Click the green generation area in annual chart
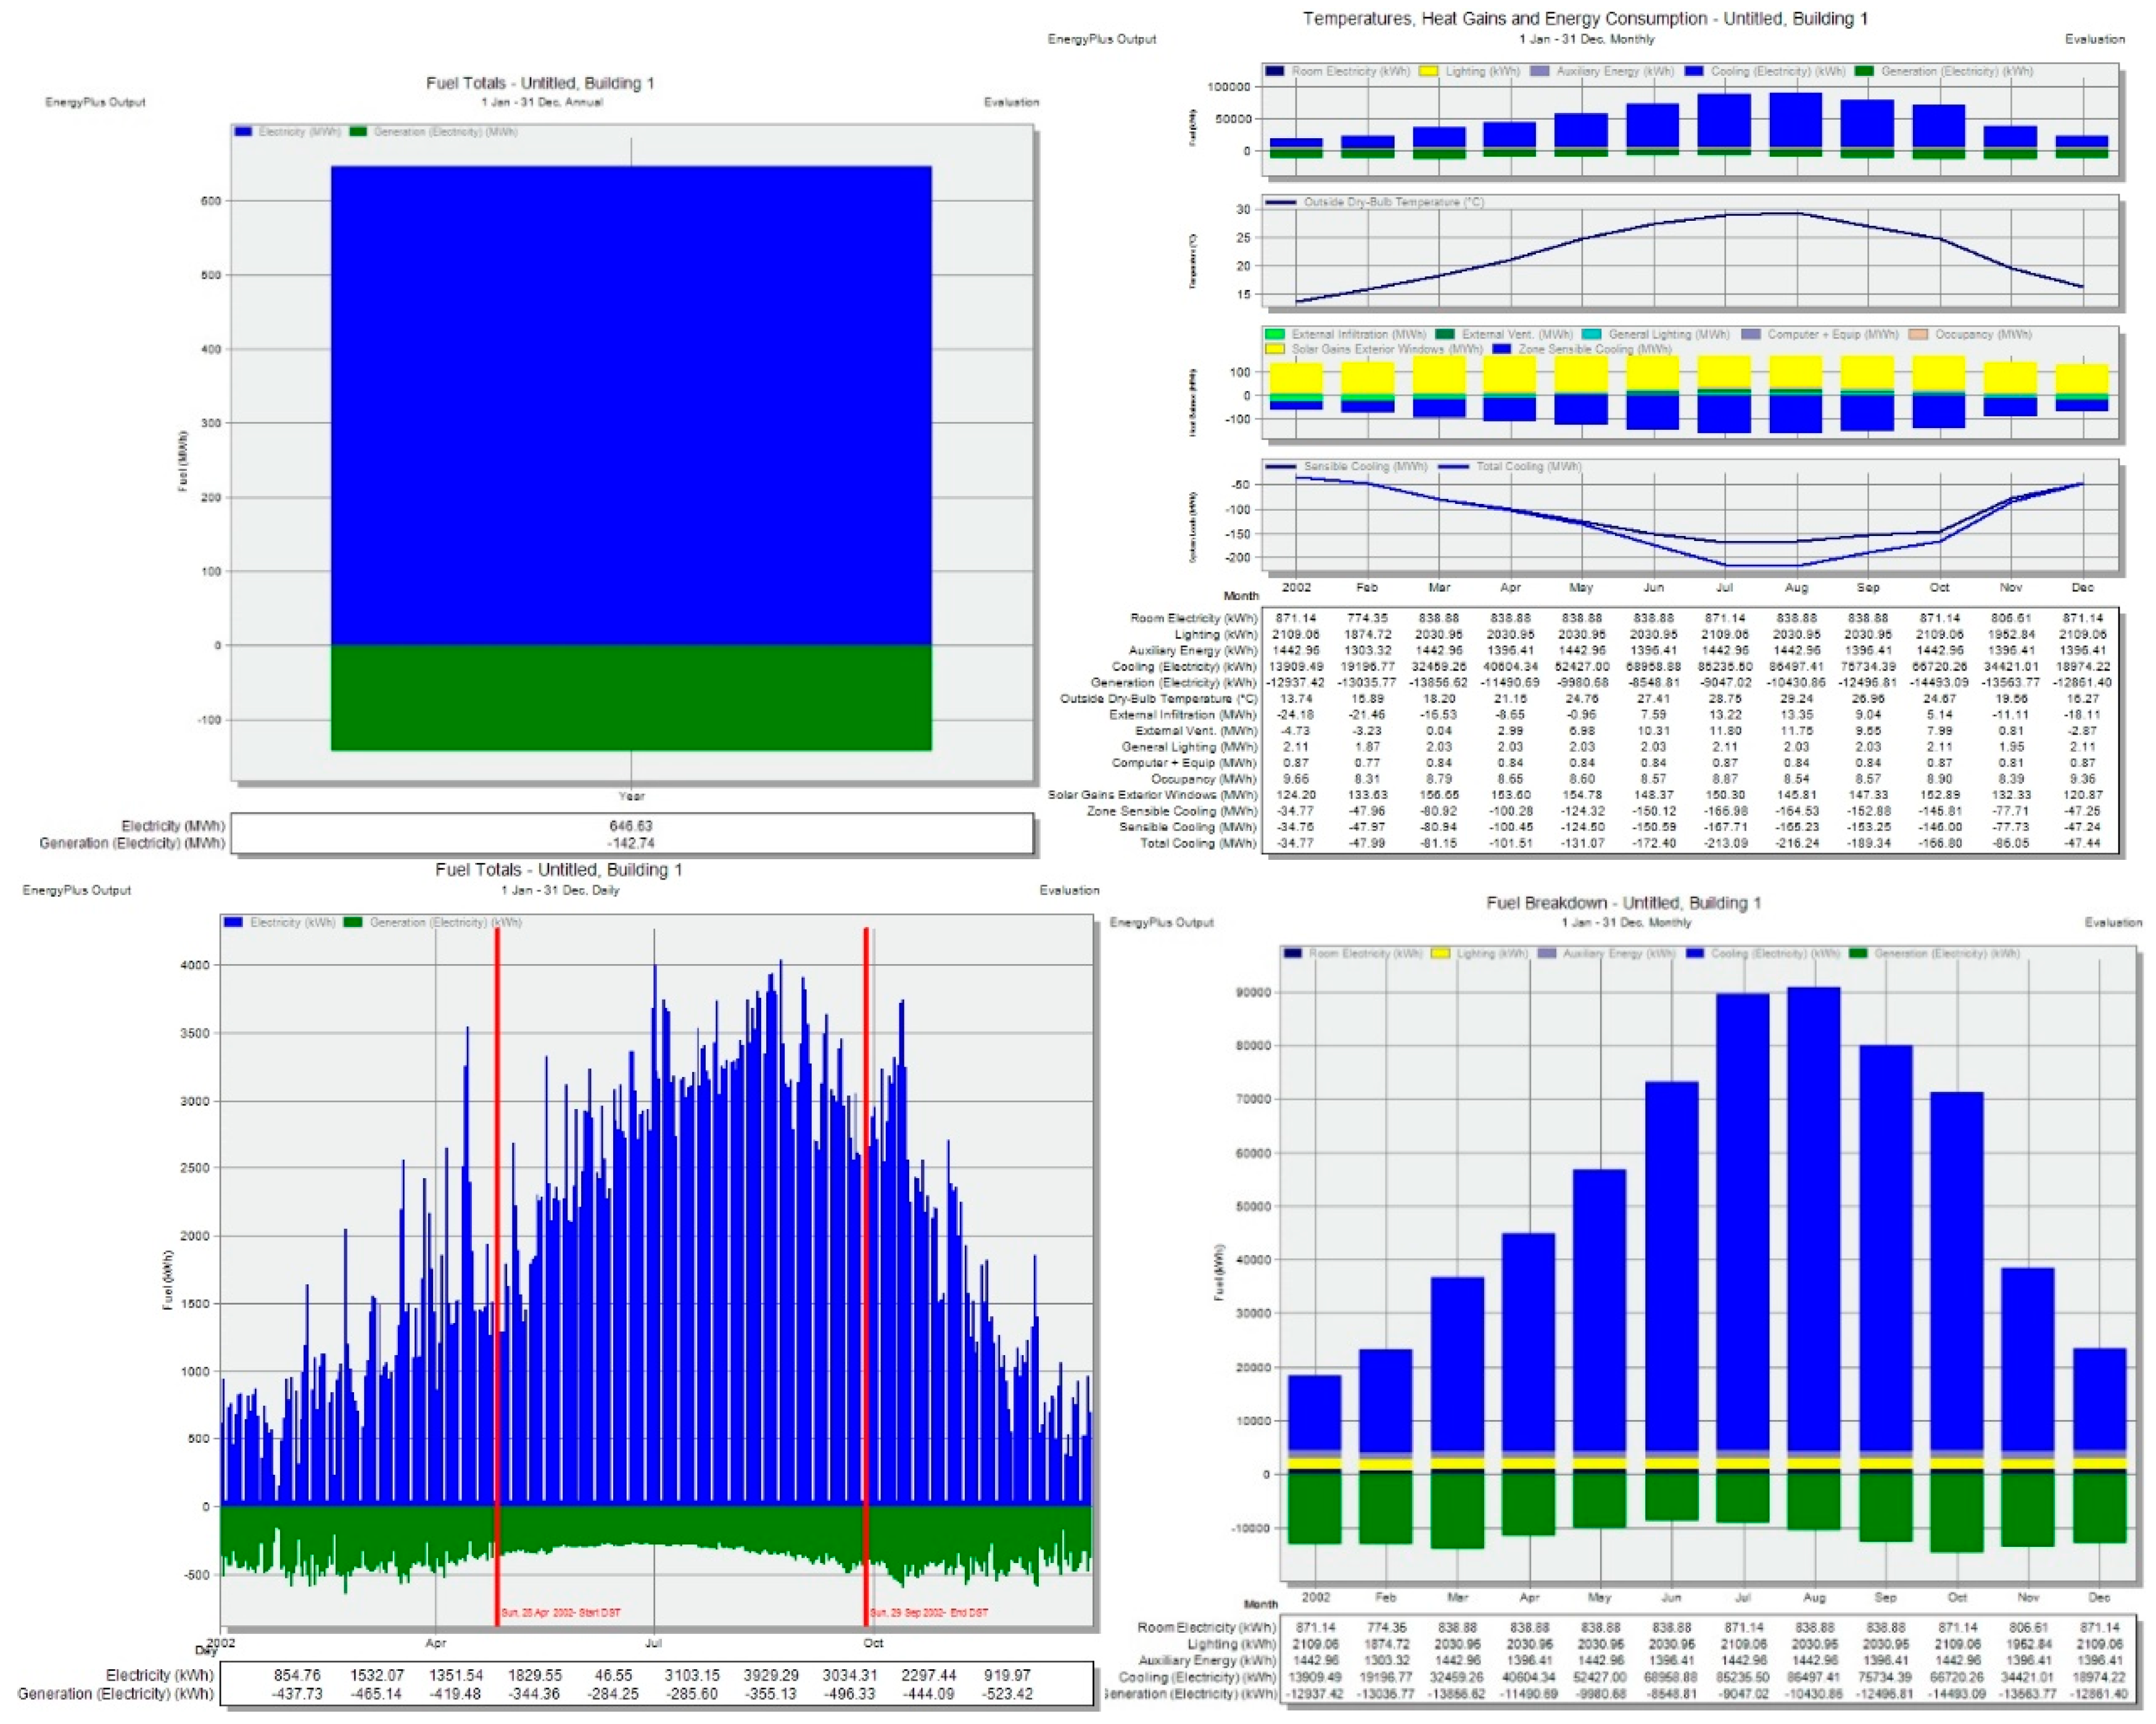 point(631,697)
